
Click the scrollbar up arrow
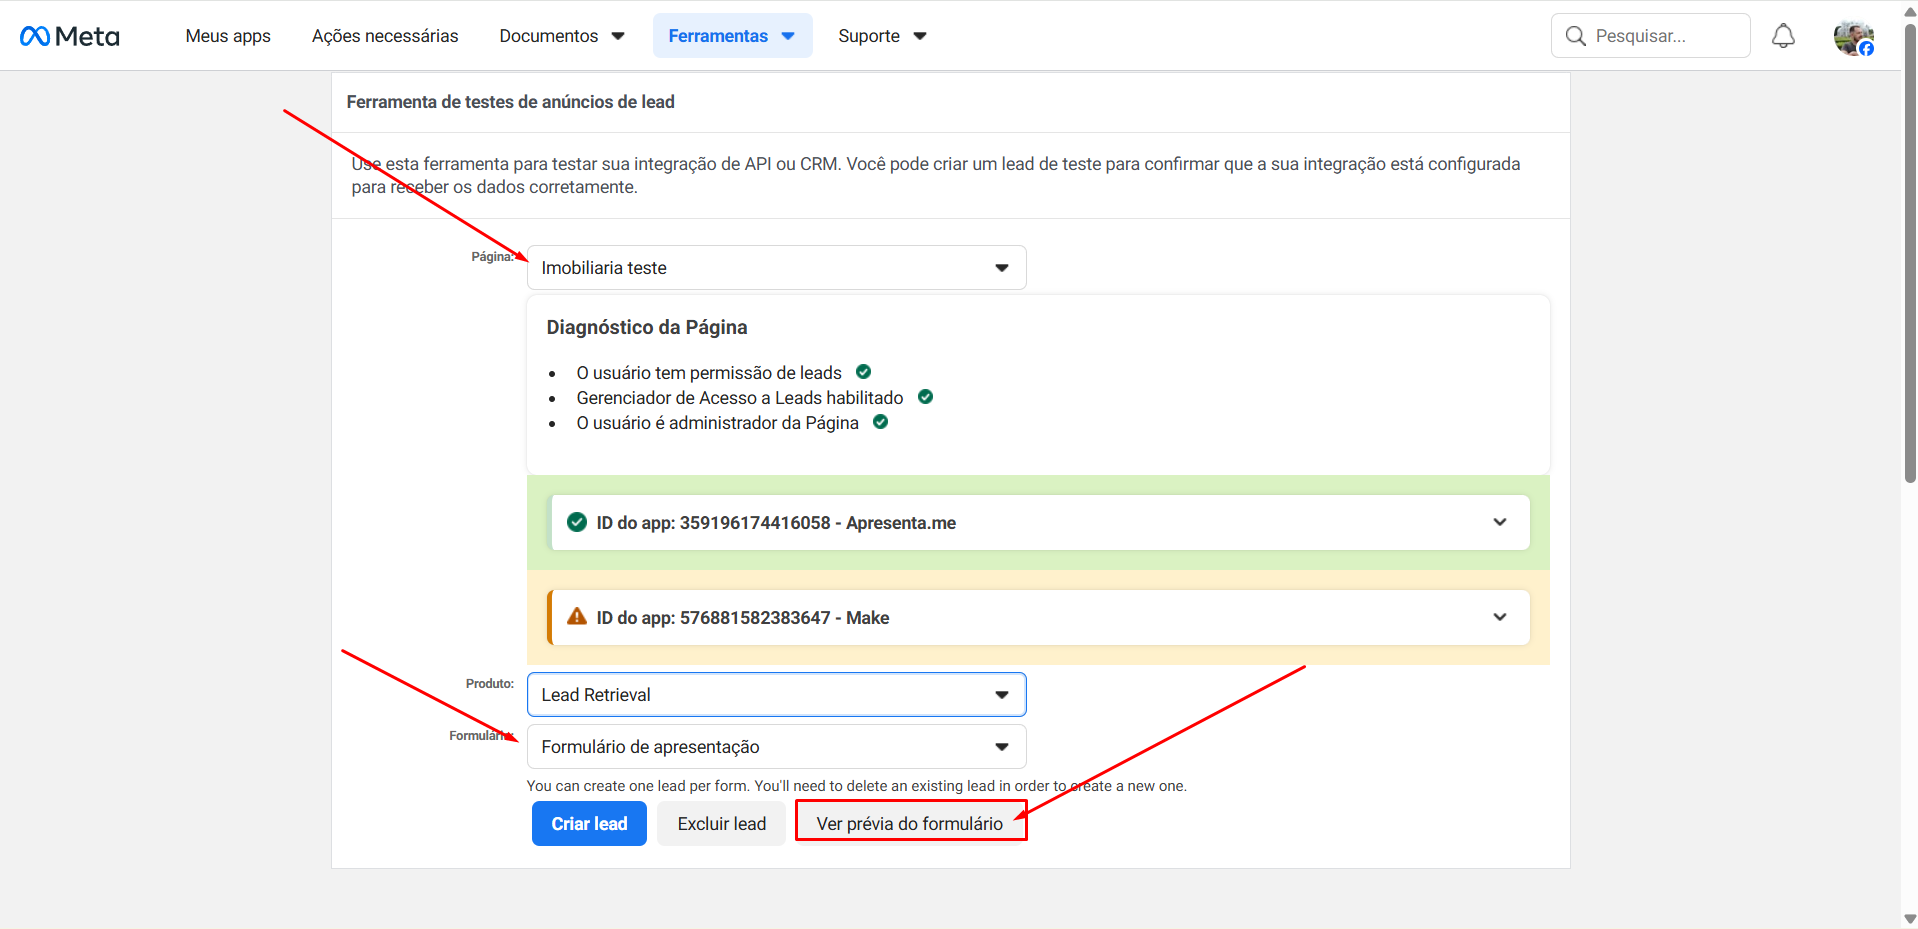(x=1910, y=12)
